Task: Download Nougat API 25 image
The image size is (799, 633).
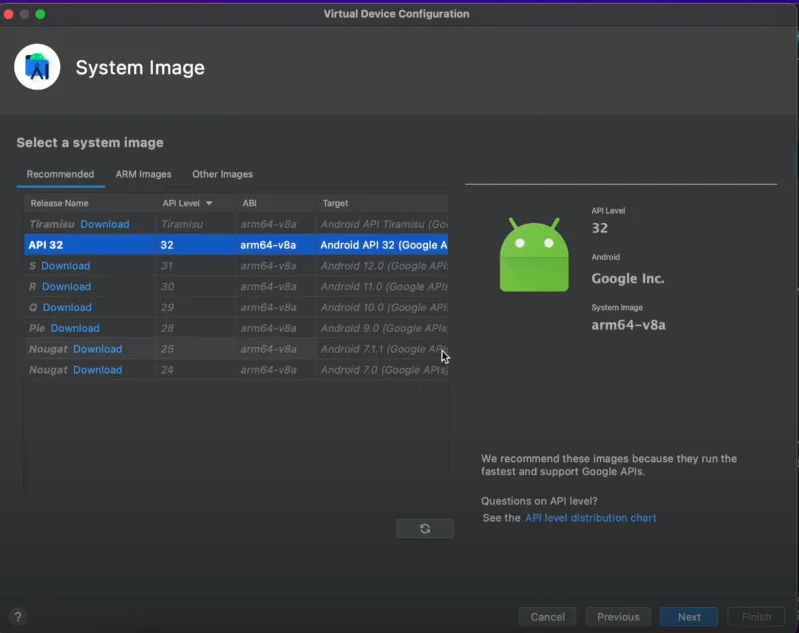Action: [x=97, y=349]
